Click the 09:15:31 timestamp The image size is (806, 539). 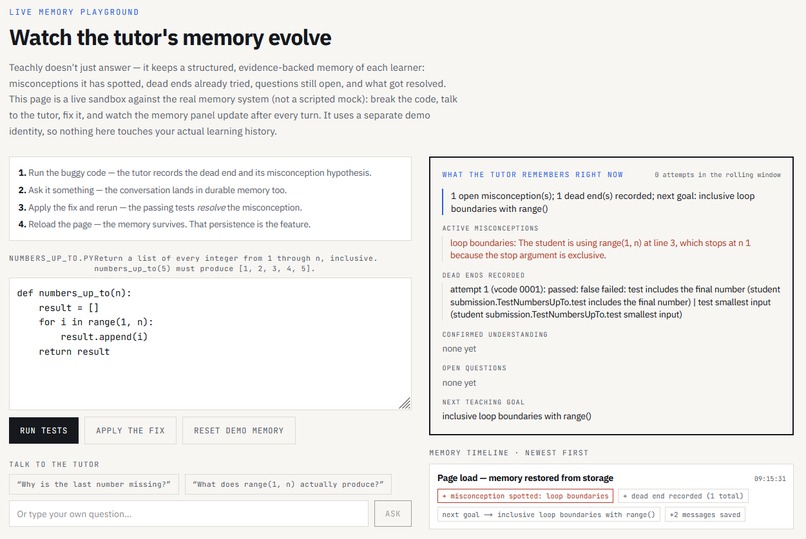coord(770,478)
